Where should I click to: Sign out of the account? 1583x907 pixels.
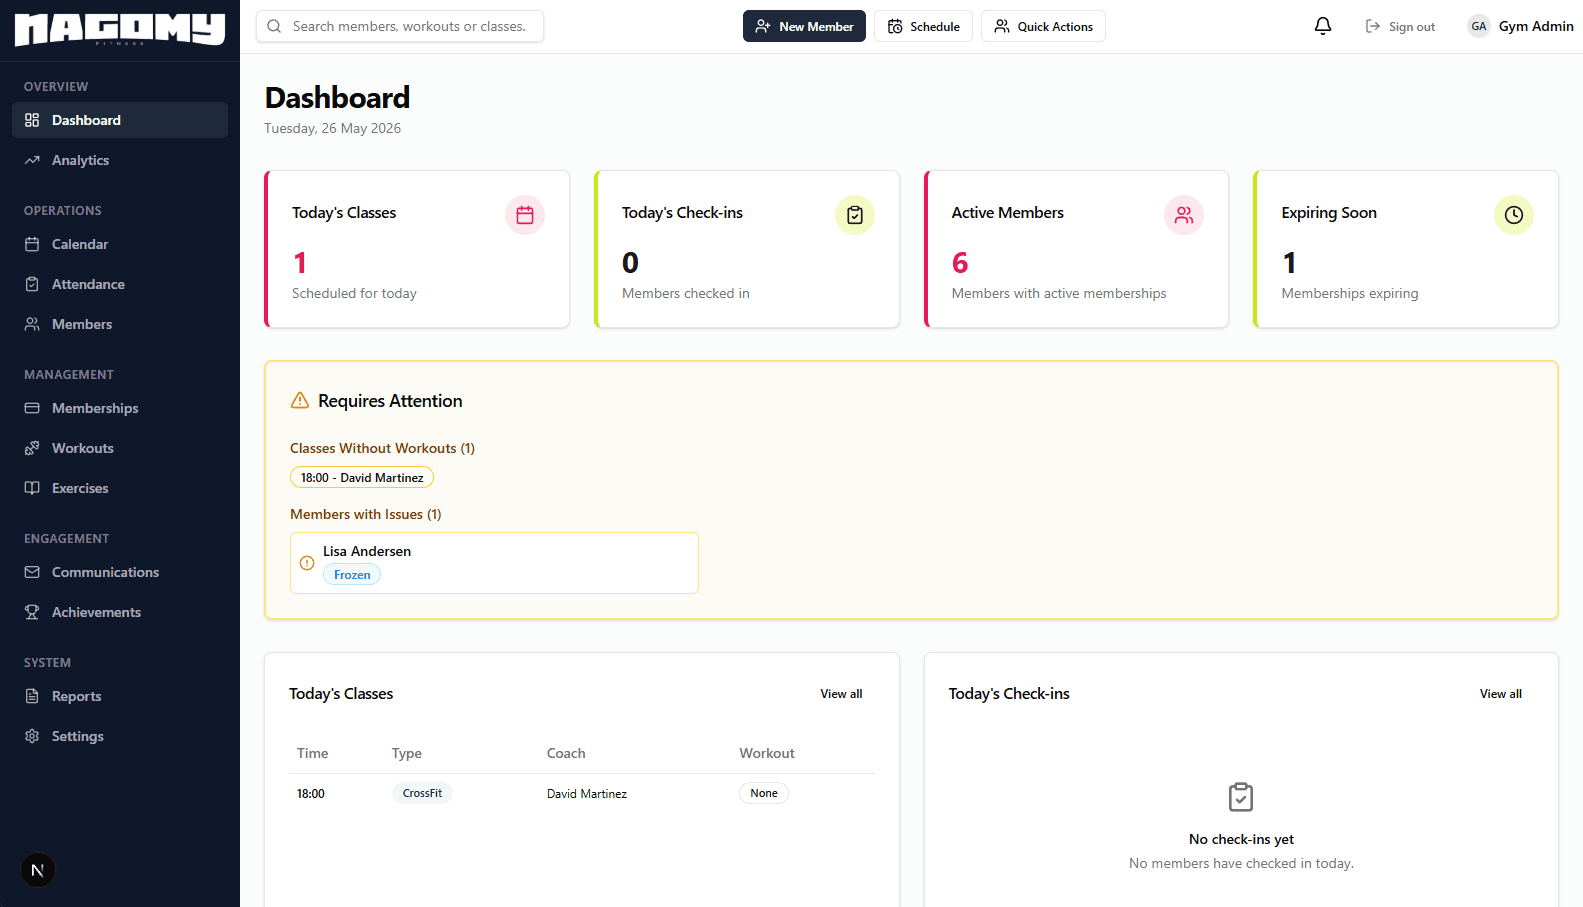(x=1400, y=27)
